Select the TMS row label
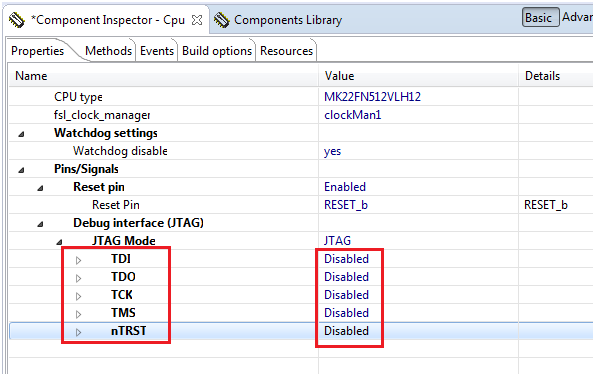605x378 pixels. (x=123, y=313)
